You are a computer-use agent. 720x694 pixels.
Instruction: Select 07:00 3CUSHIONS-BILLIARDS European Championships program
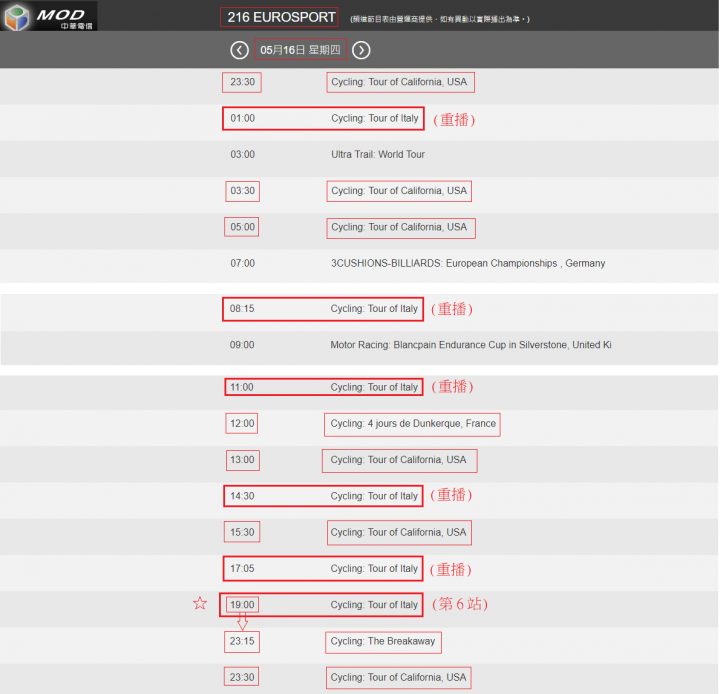360,266
